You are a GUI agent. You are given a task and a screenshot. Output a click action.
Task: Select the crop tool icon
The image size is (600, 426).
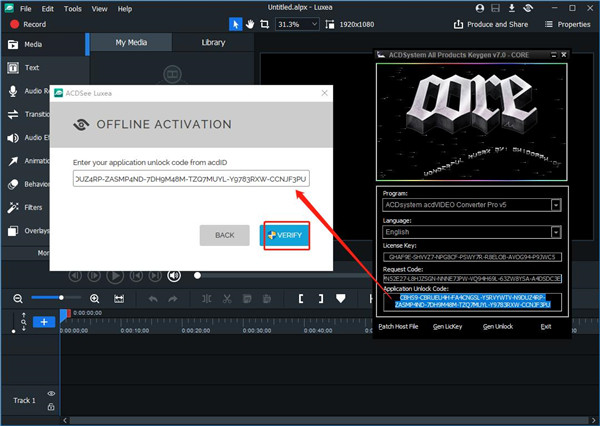click(x=264, y=24)
